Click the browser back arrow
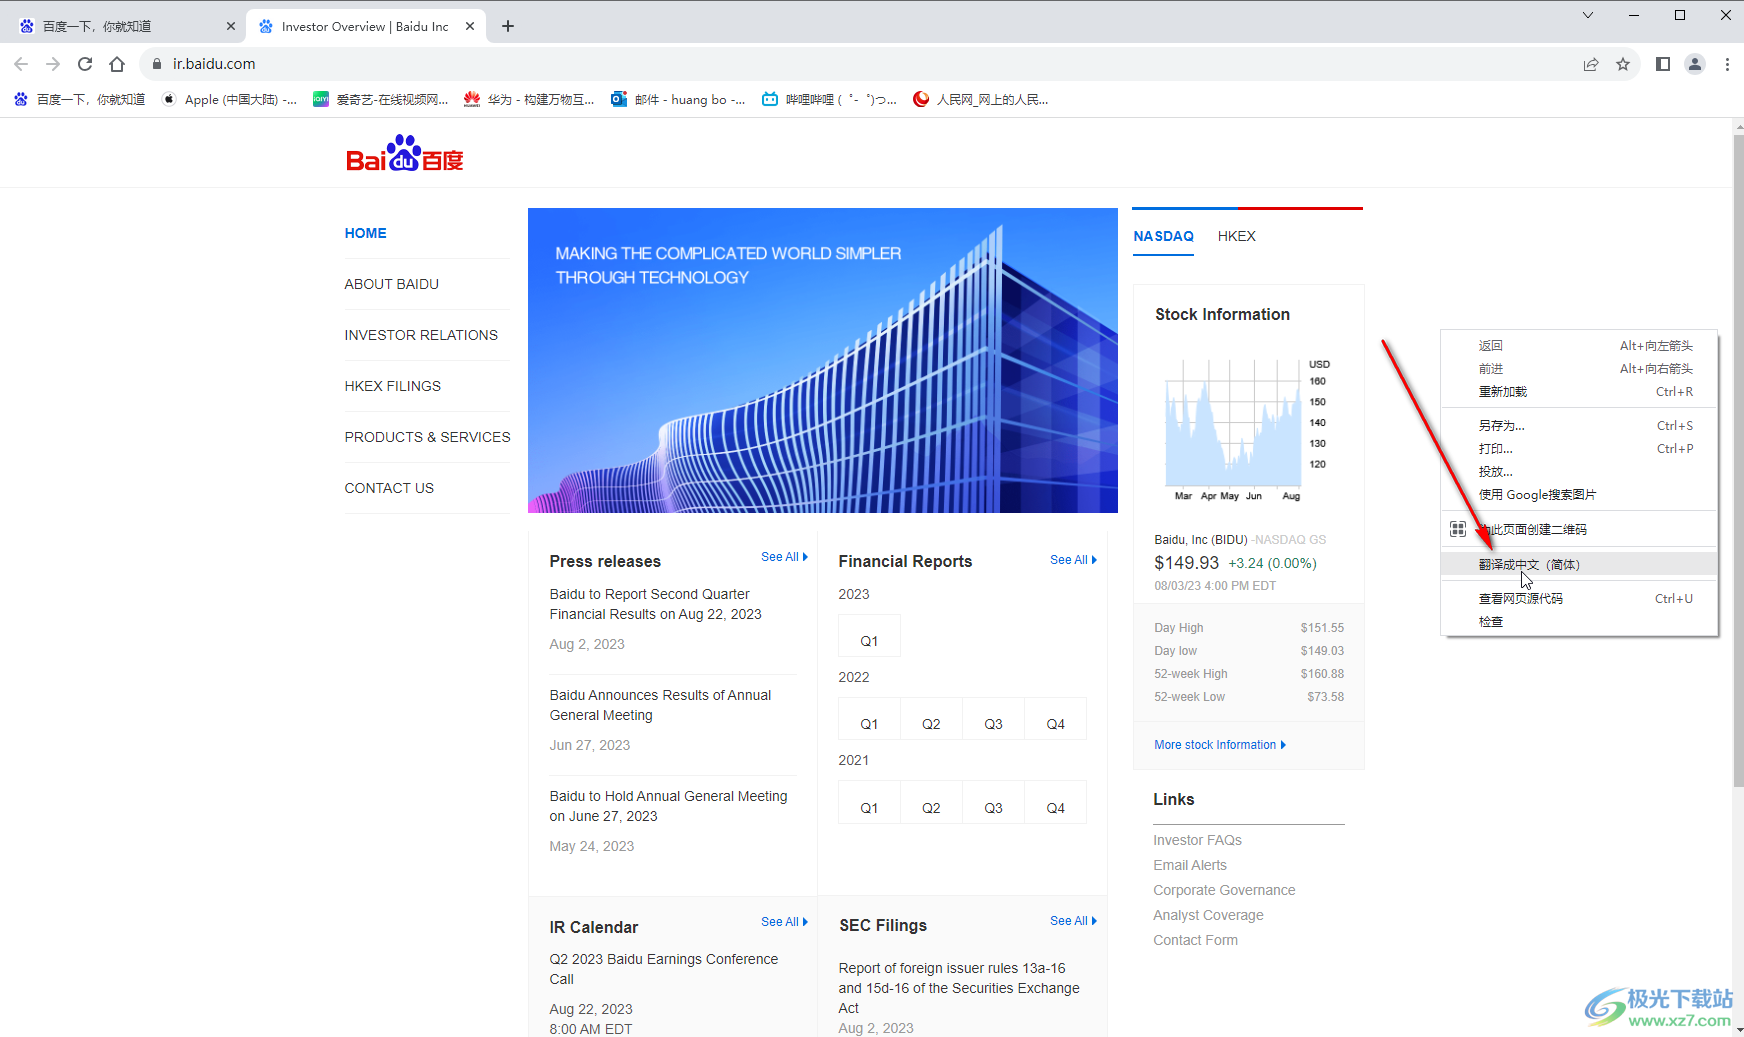 point(21,64)
